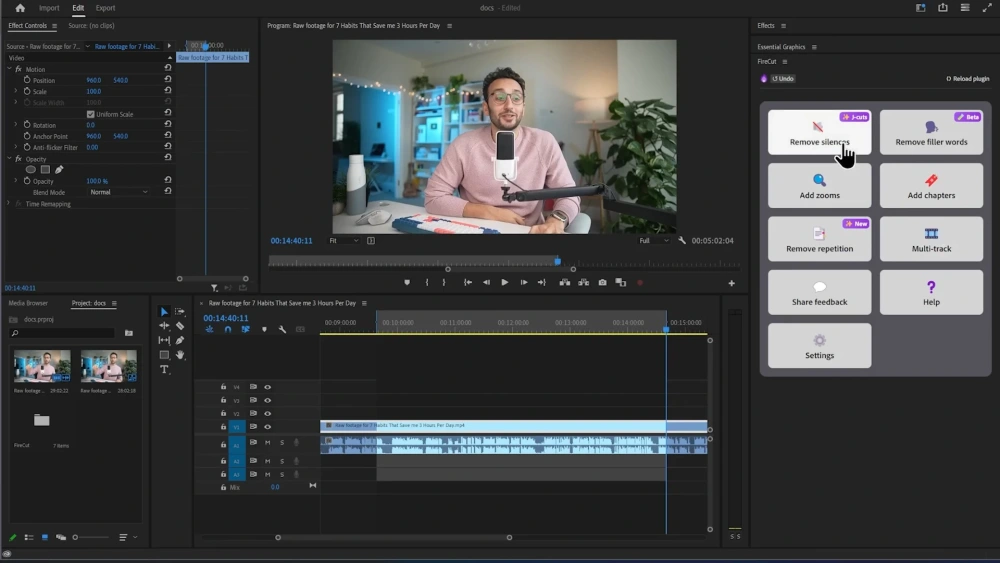Collapse the Motion effect section
This screenshot has width=1000, height=563.
[10, 69]
